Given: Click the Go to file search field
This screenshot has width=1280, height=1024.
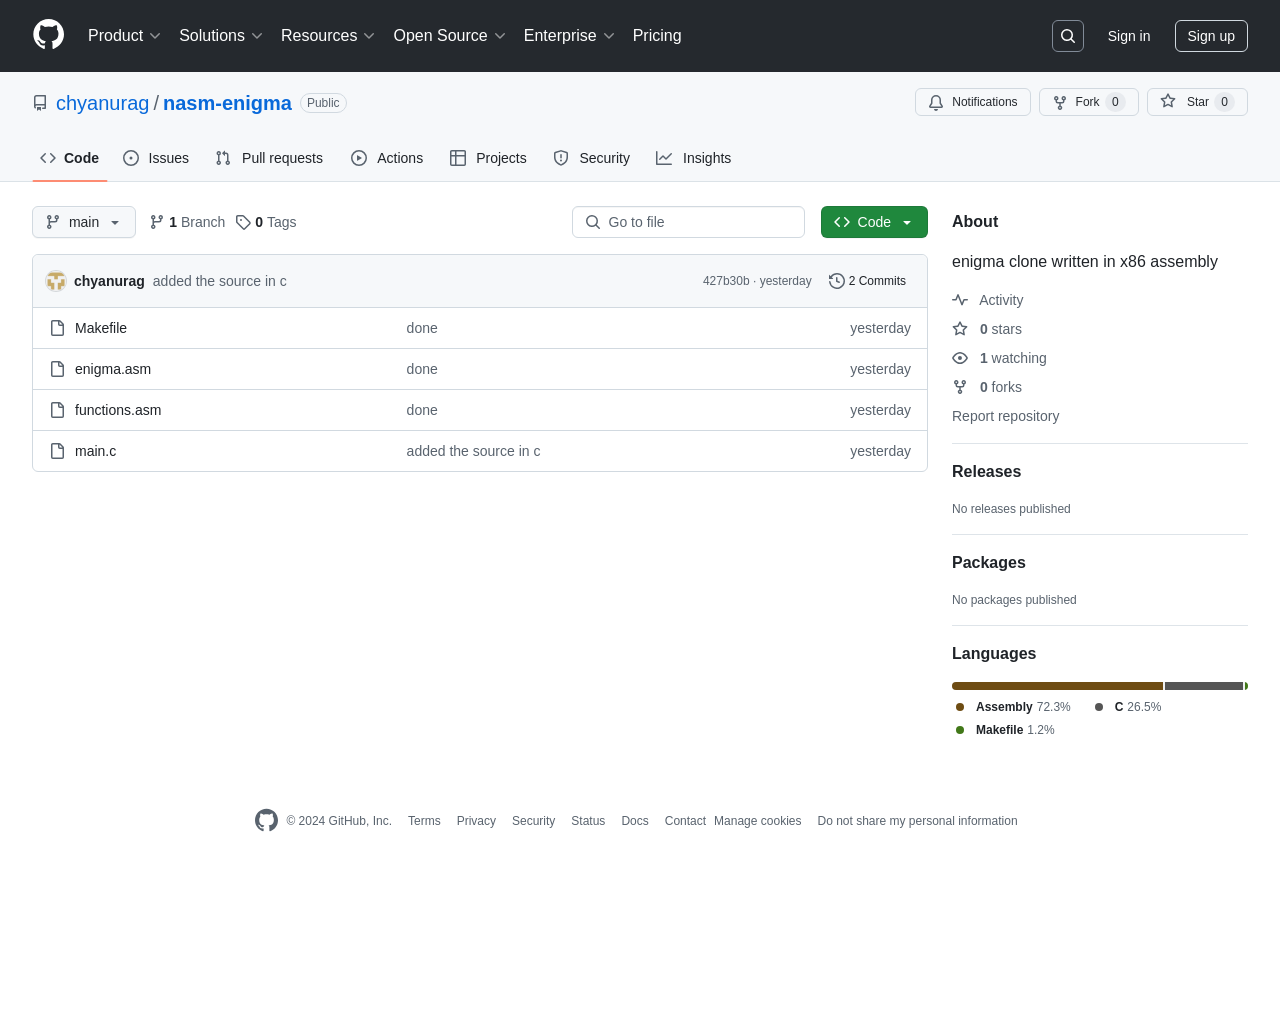Looking at the screenshot, I should pyautogui.click(x=688, y=222).
